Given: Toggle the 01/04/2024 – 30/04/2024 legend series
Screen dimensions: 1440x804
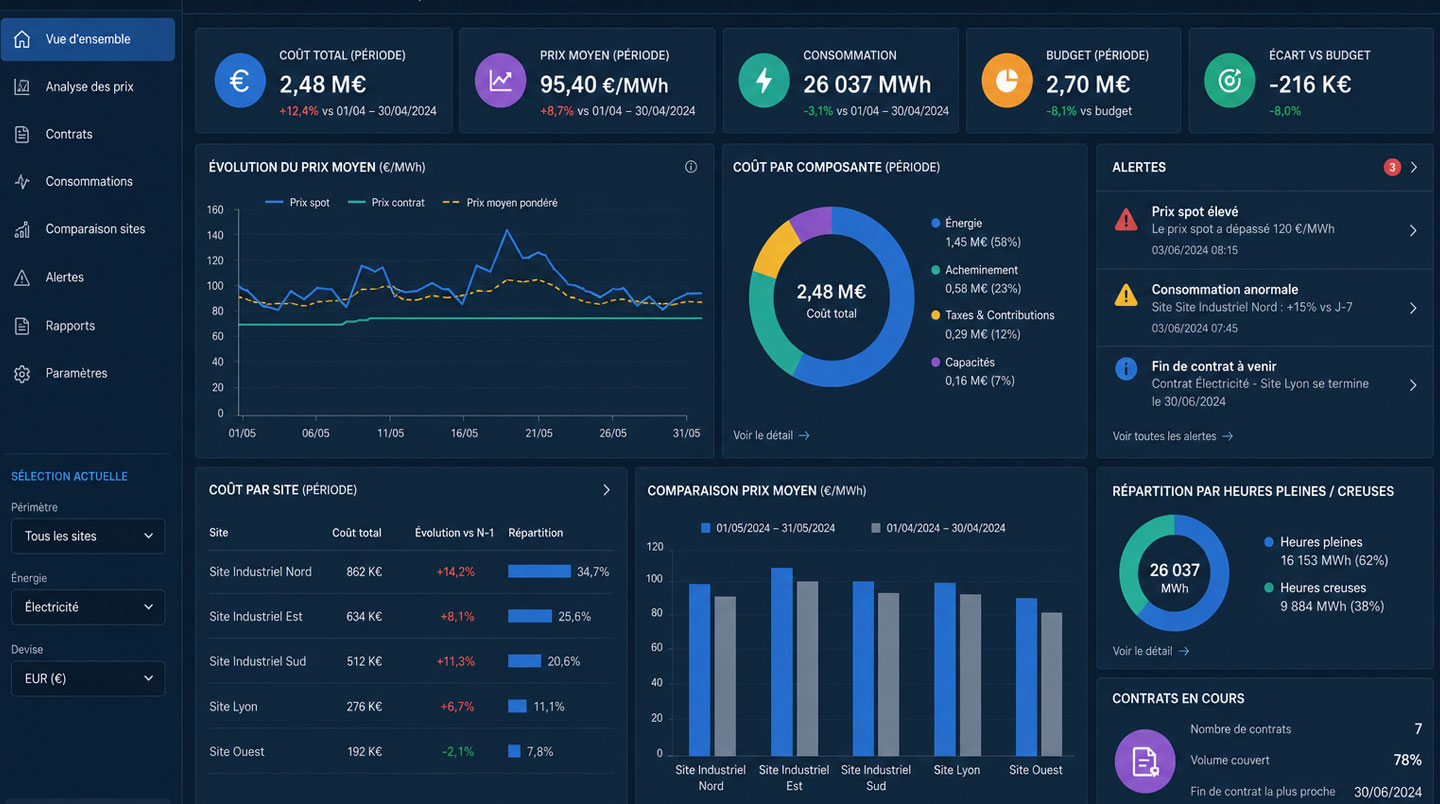Looking at the screenshot, I should pos(938,528).
